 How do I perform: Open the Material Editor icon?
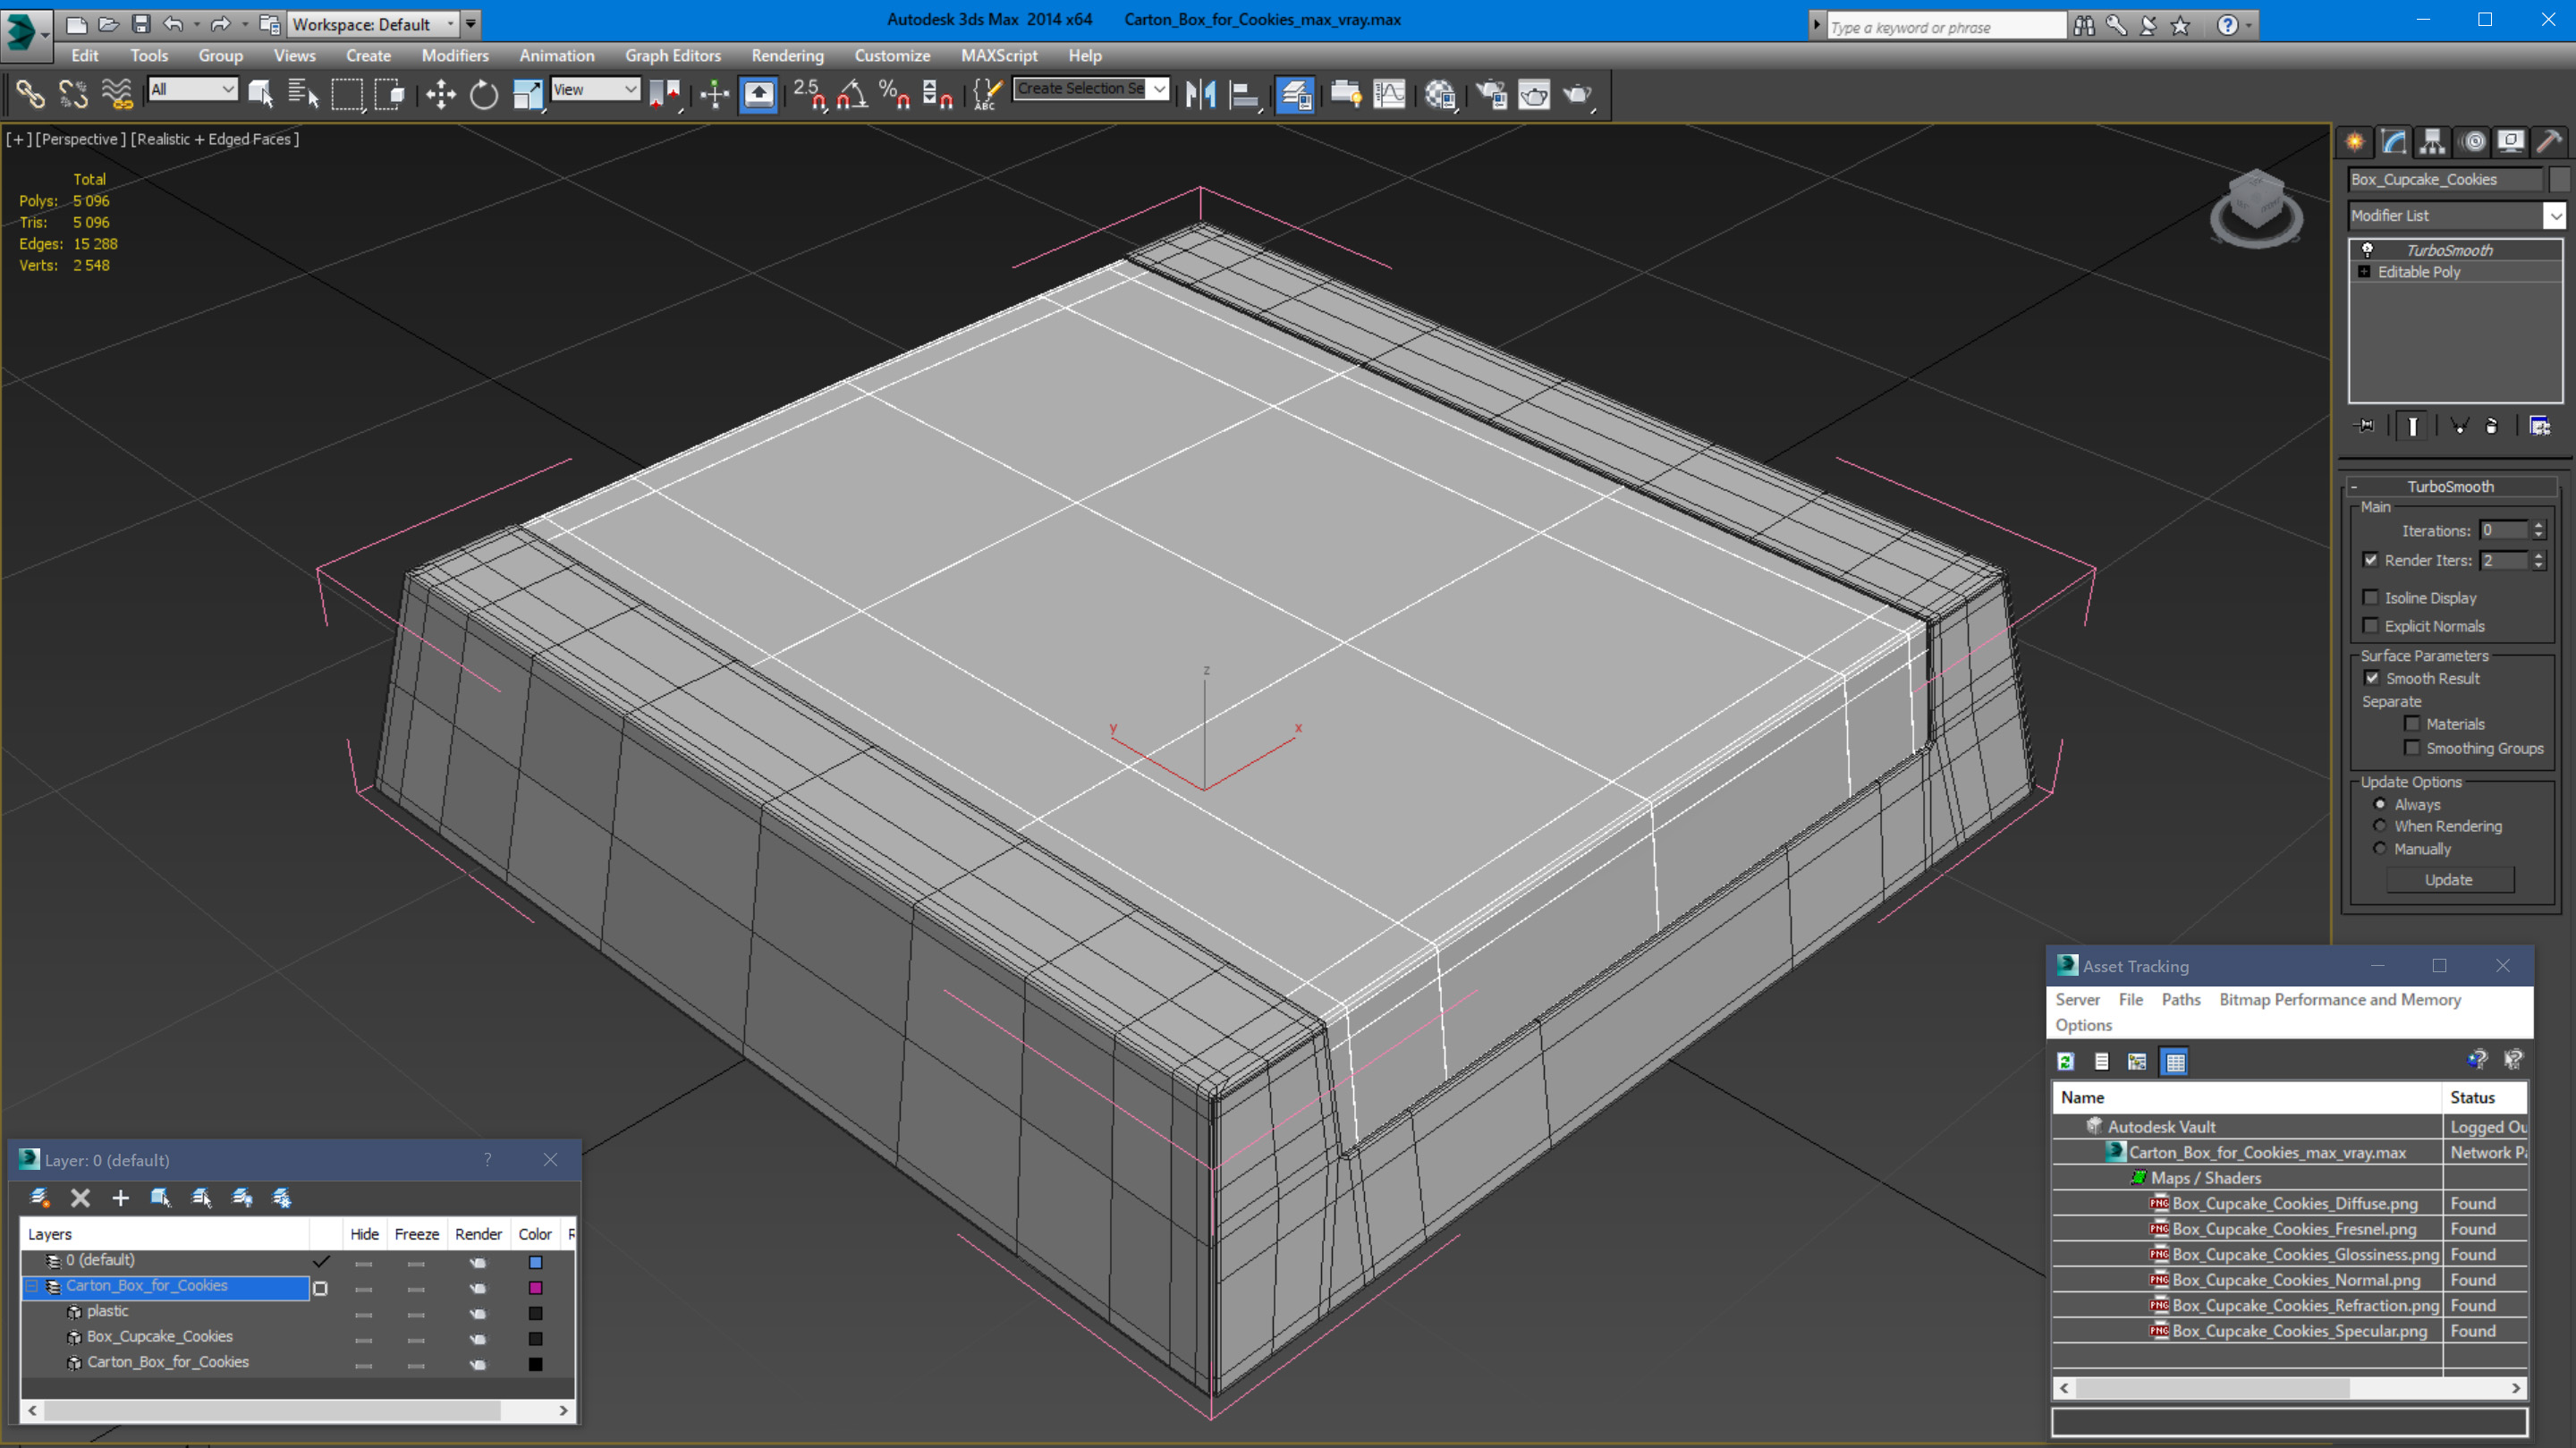(1440, 95)
